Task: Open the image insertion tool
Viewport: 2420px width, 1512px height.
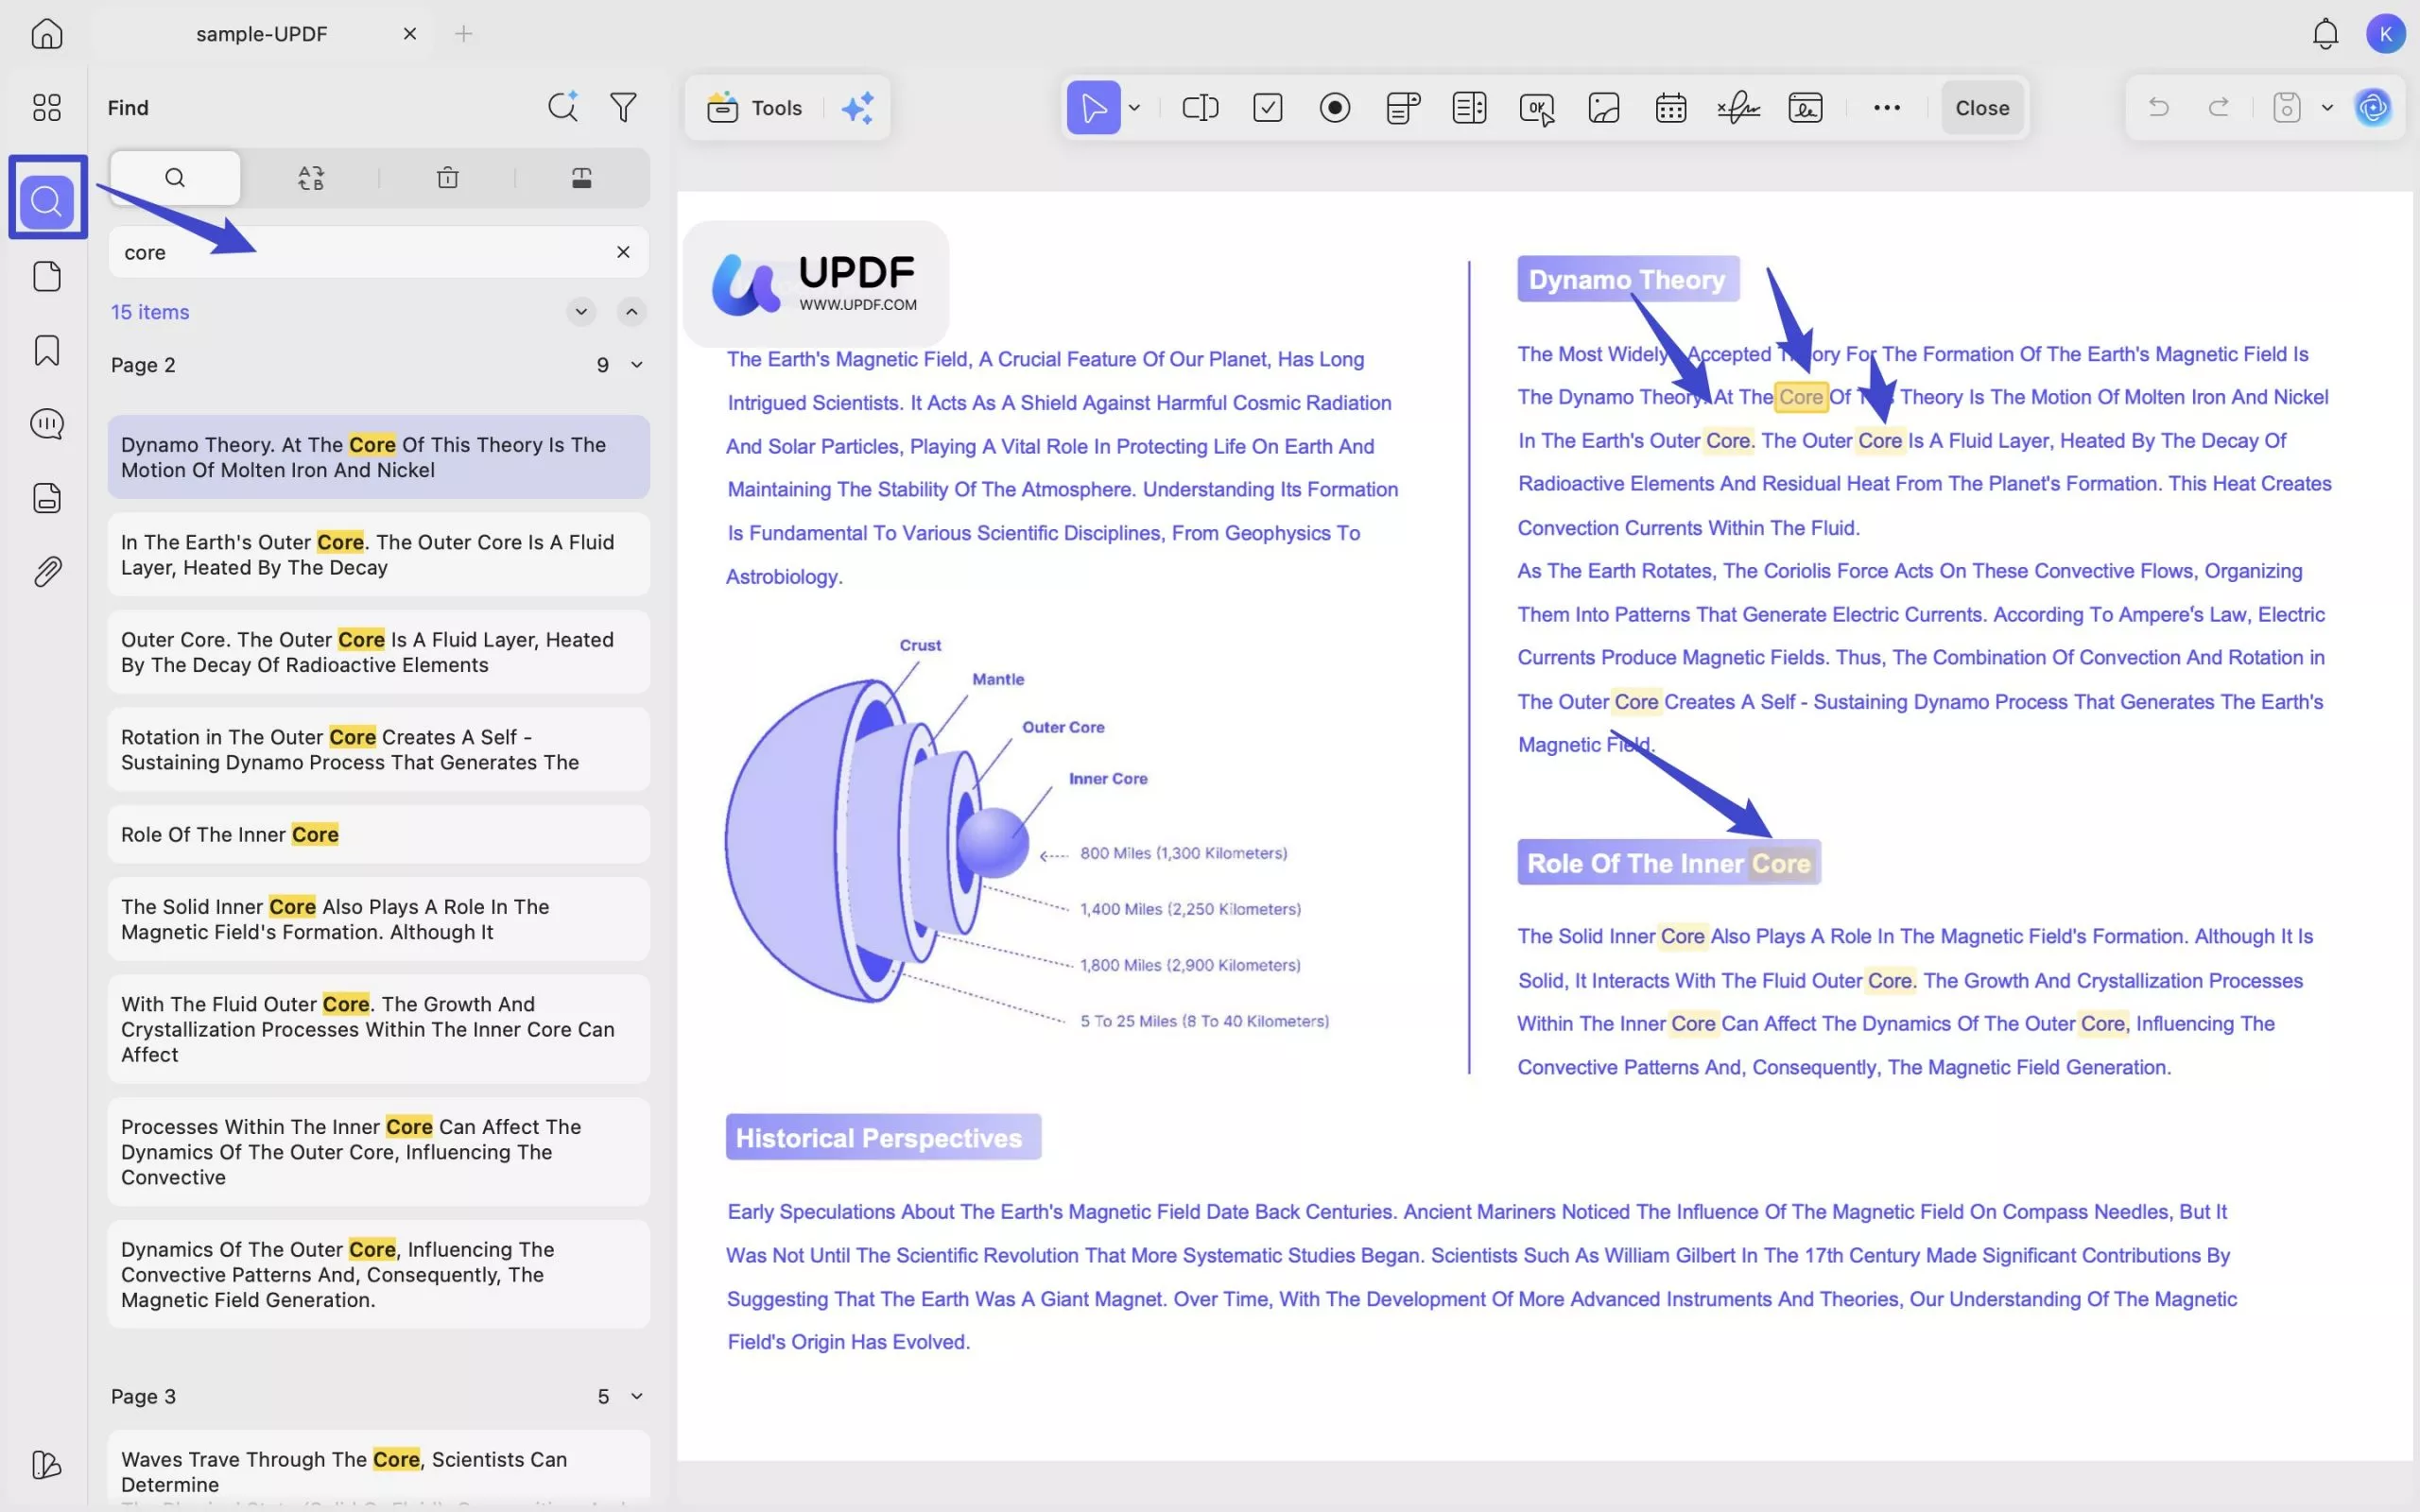Action: coord(1602,107)
